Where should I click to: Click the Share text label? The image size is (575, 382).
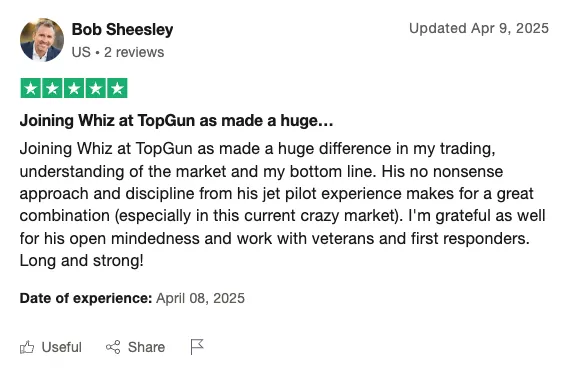(x=146, y=347)
